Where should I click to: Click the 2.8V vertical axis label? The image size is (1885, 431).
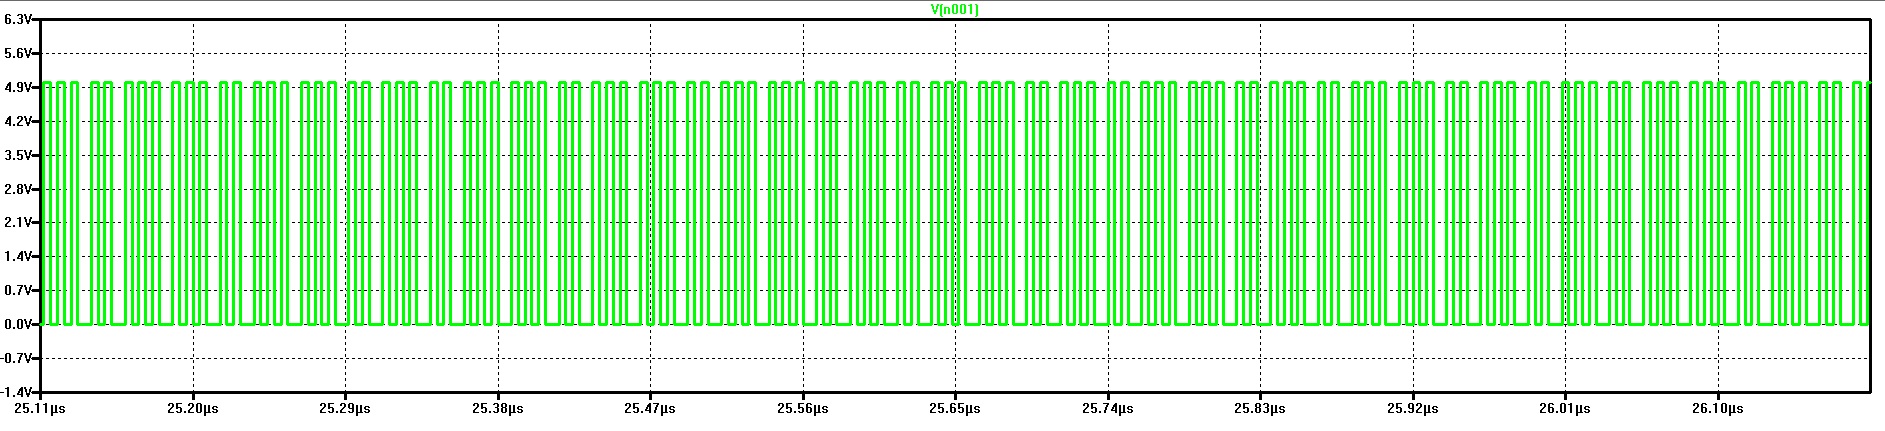20,189
